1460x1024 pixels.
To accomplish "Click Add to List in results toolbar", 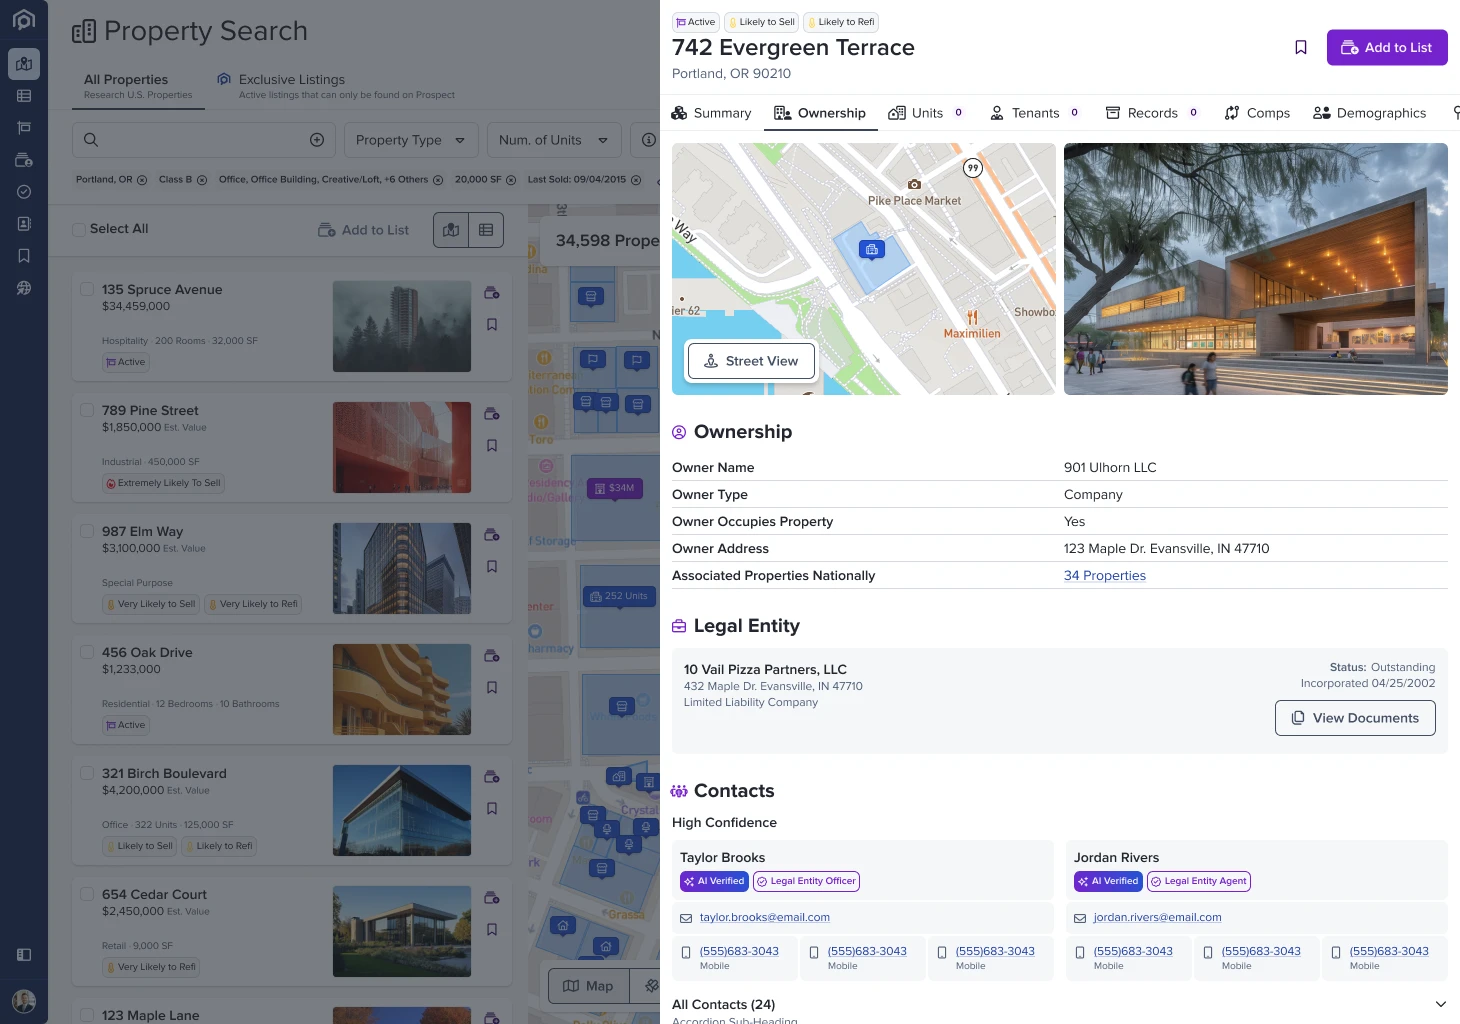I will [364, 230].
